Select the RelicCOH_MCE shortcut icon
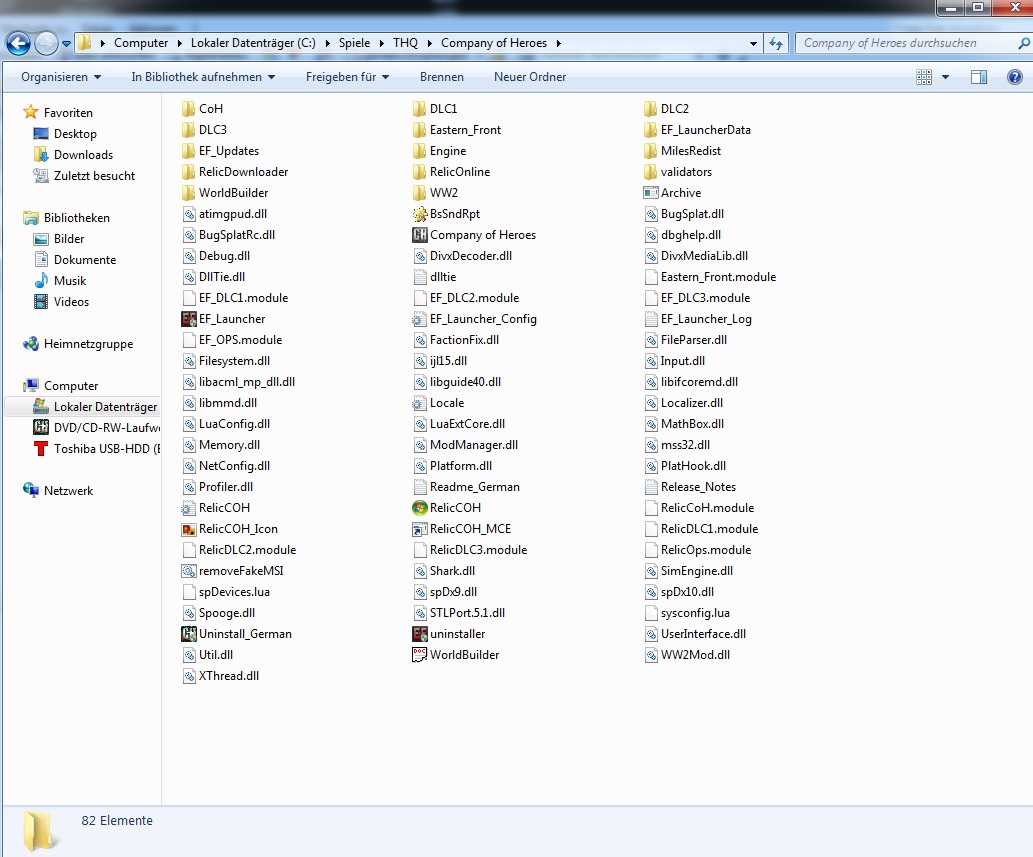This screenshot has height=857, width=1033. (x=420, y=529)
